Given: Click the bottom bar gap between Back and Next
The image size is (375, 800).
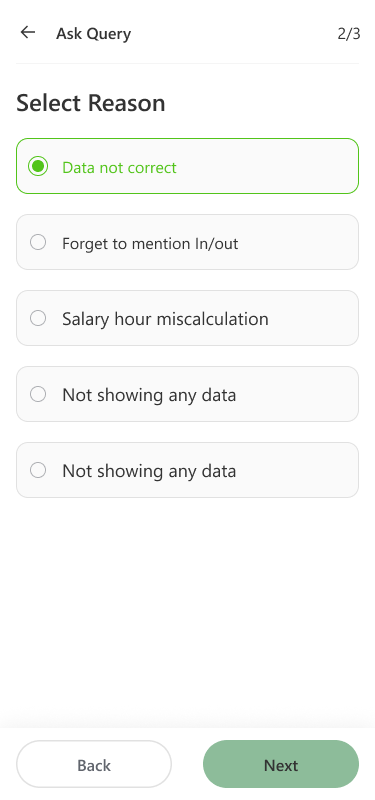Looking at the screenshot, I should tap(187, 764).
